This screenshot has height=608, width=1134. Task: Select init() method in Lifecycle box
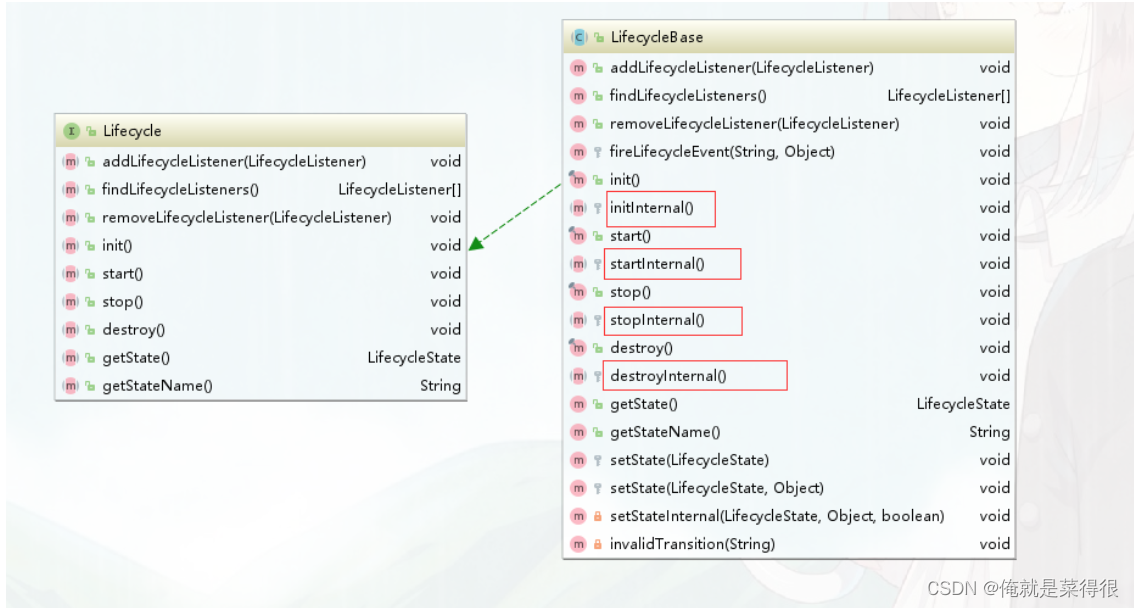117,246
